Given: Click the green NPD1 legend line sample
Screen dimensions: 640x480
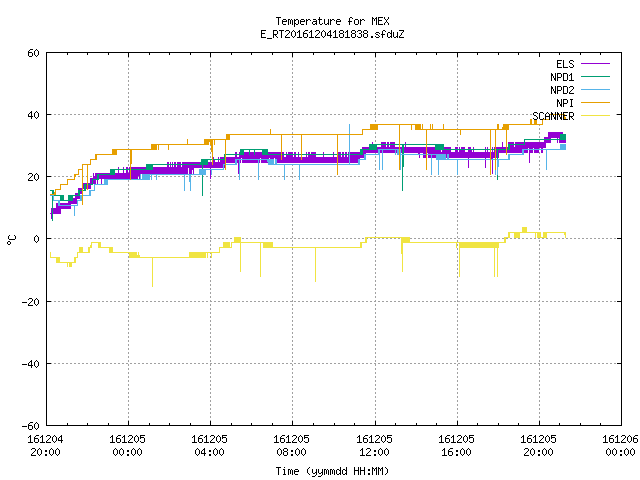Looking at the screenshot, I should (596, 77).
